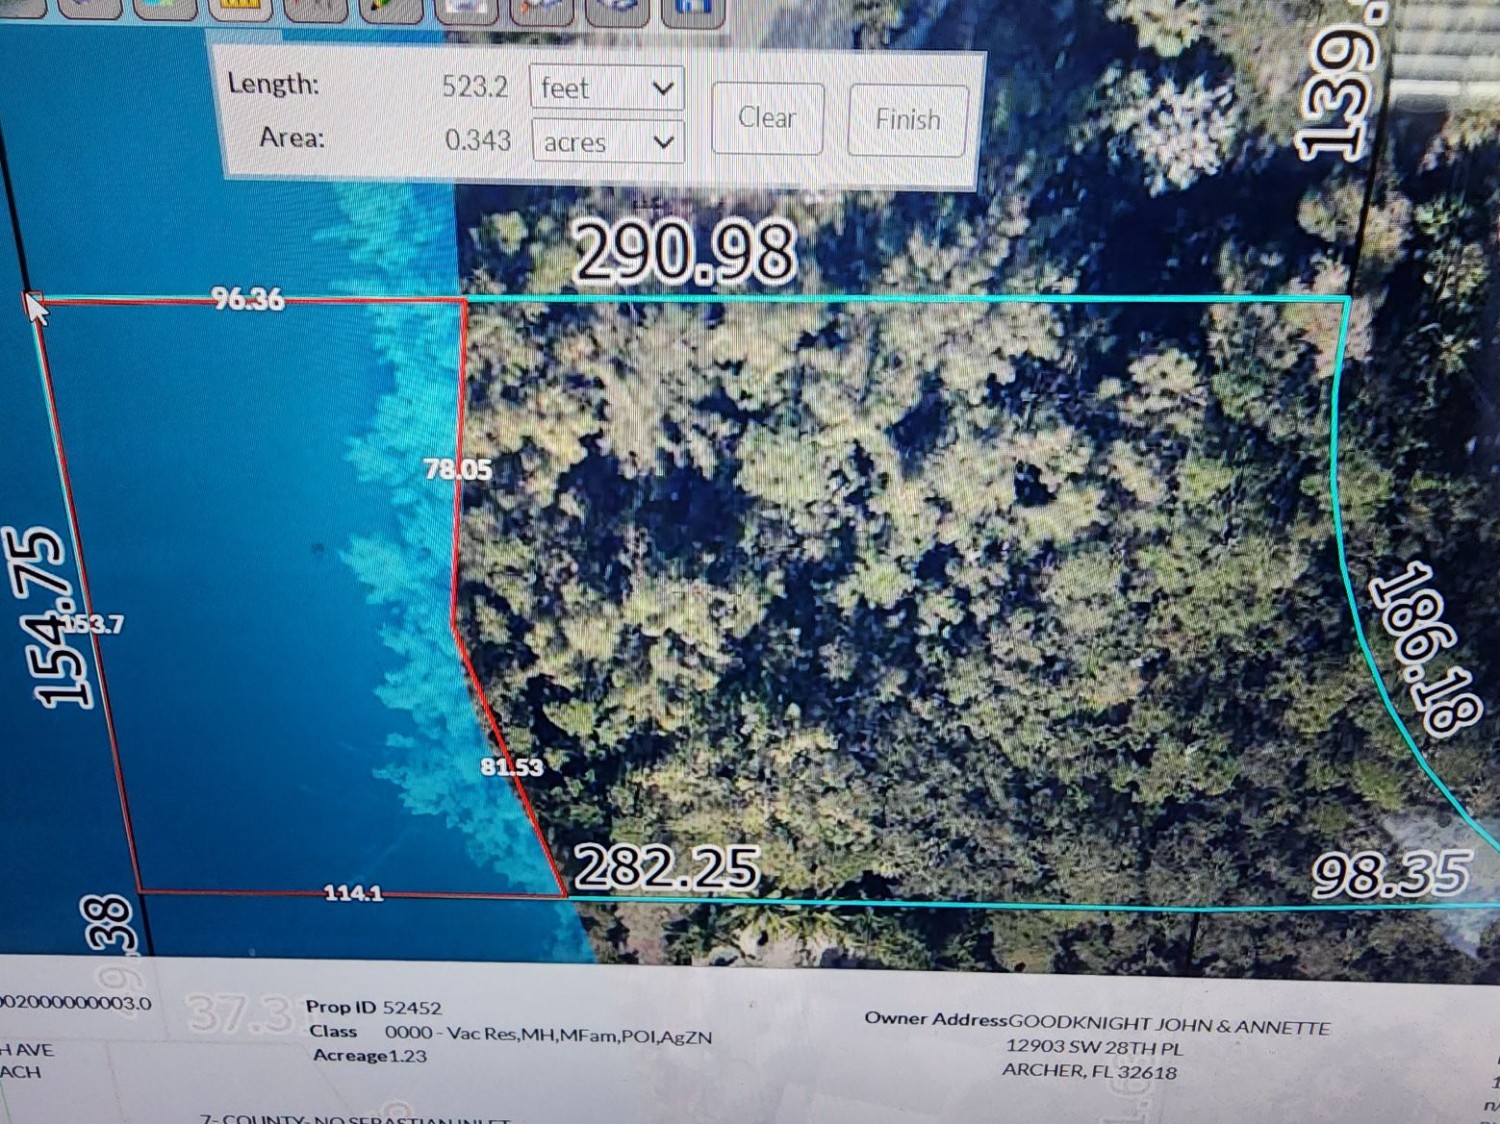Click the starting vertex at the polygon's top-left corner
The width and height of the screenshot is (1500, 1124).
pos(32,298)
